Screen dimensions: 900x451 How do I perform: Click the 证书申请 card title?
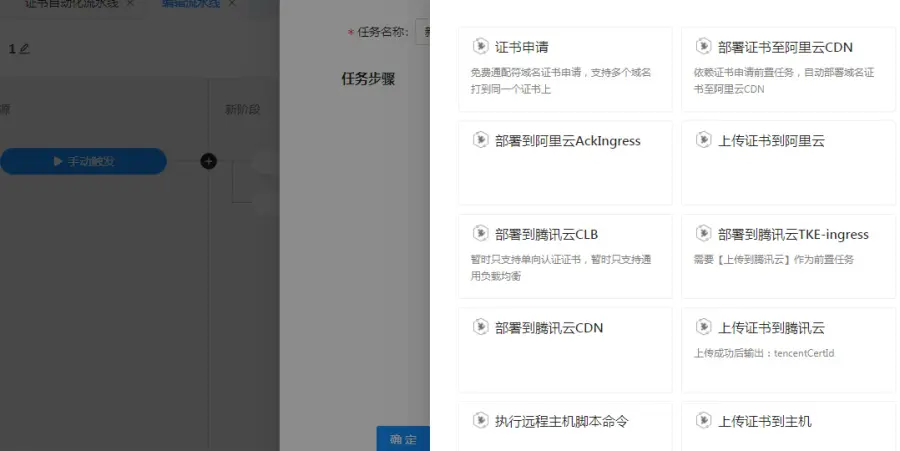522,47
